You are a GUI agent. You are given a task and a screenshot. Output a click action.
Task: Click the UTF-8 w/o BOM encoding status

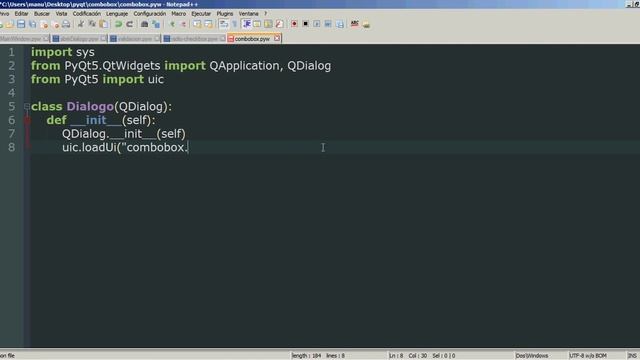(x=588, y=356)
